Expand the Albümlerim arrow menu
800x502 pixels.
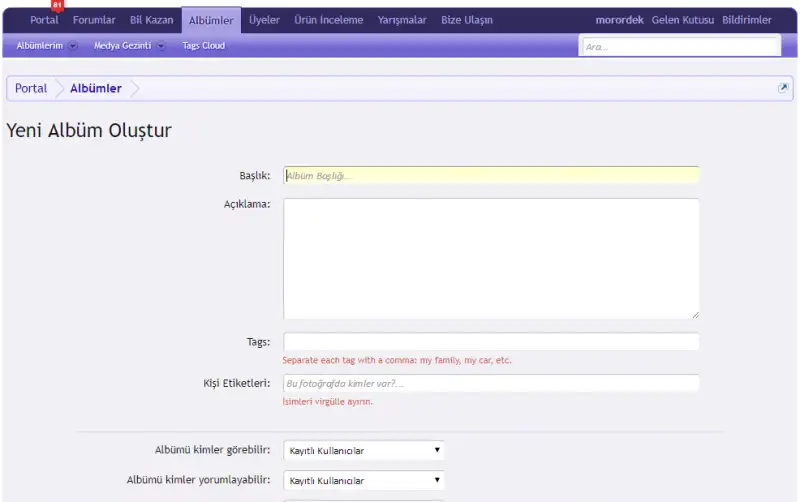pos(73,46)
